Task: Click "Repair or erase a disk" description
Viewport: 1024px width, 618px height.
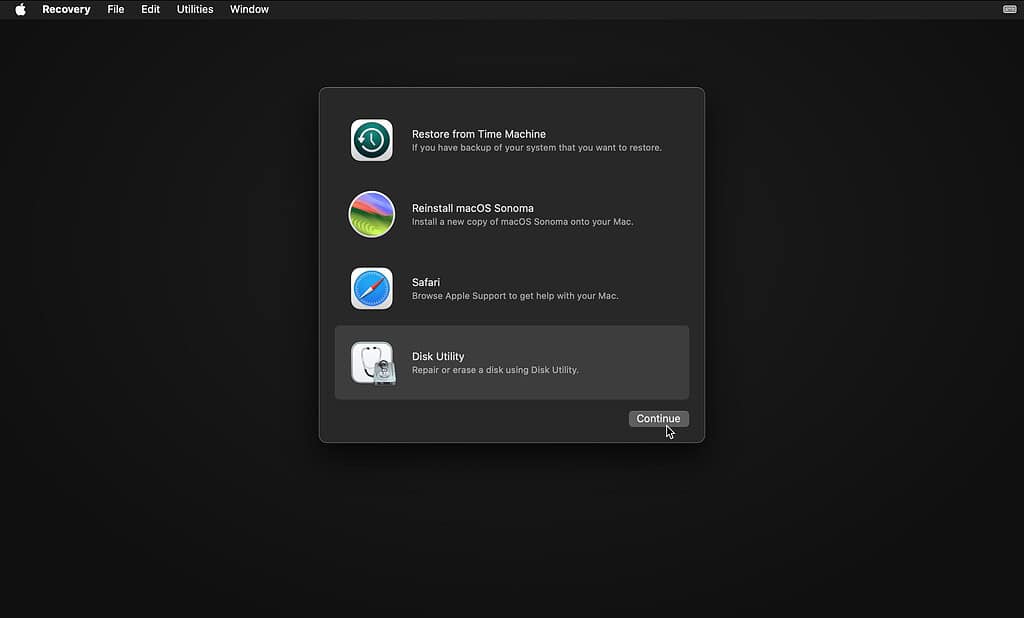Action: [x=495, y=370]
